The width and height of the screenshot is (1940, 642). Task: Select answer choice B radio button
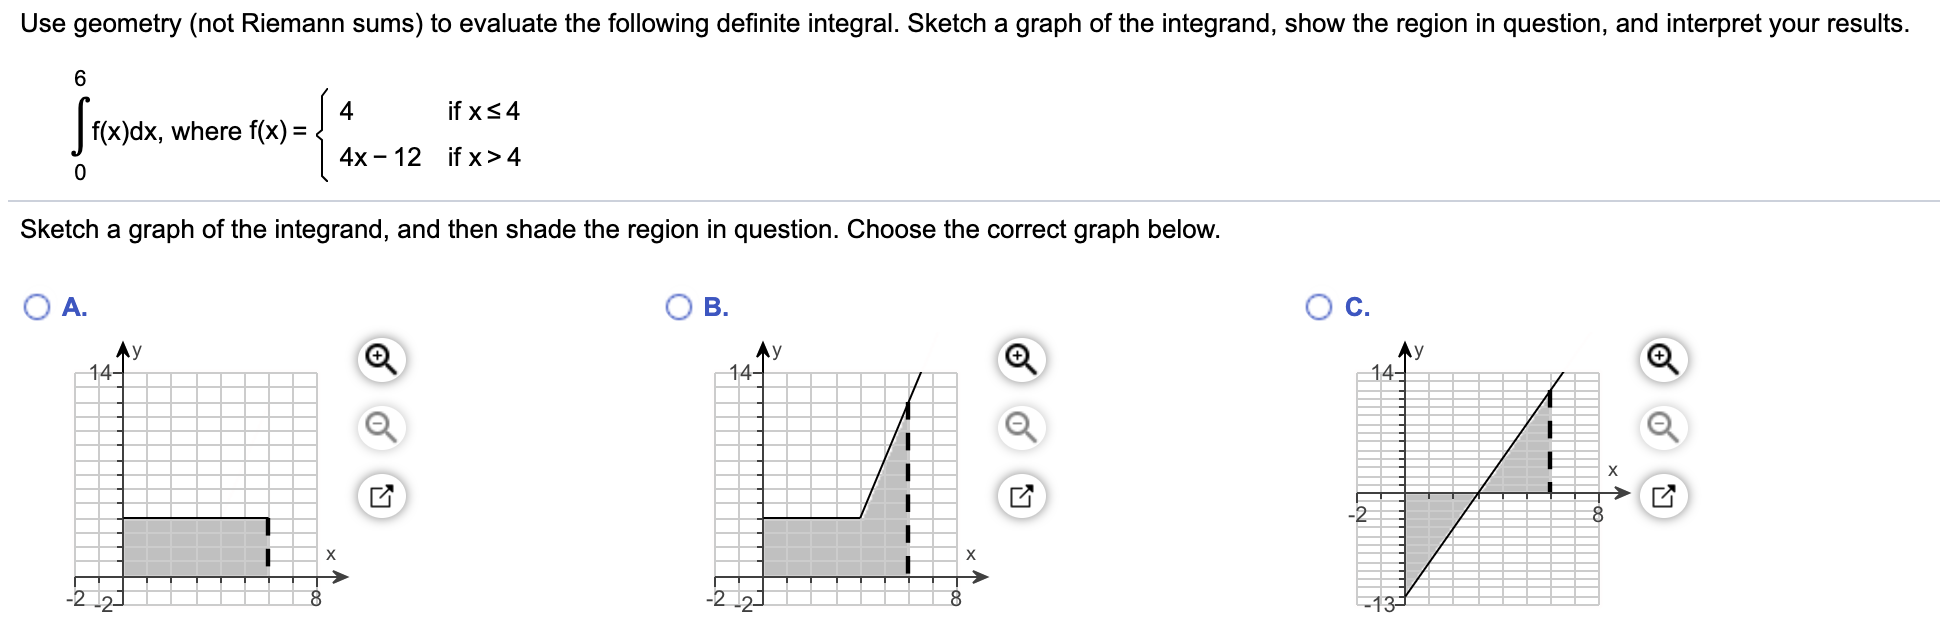(x=678, y=308)
